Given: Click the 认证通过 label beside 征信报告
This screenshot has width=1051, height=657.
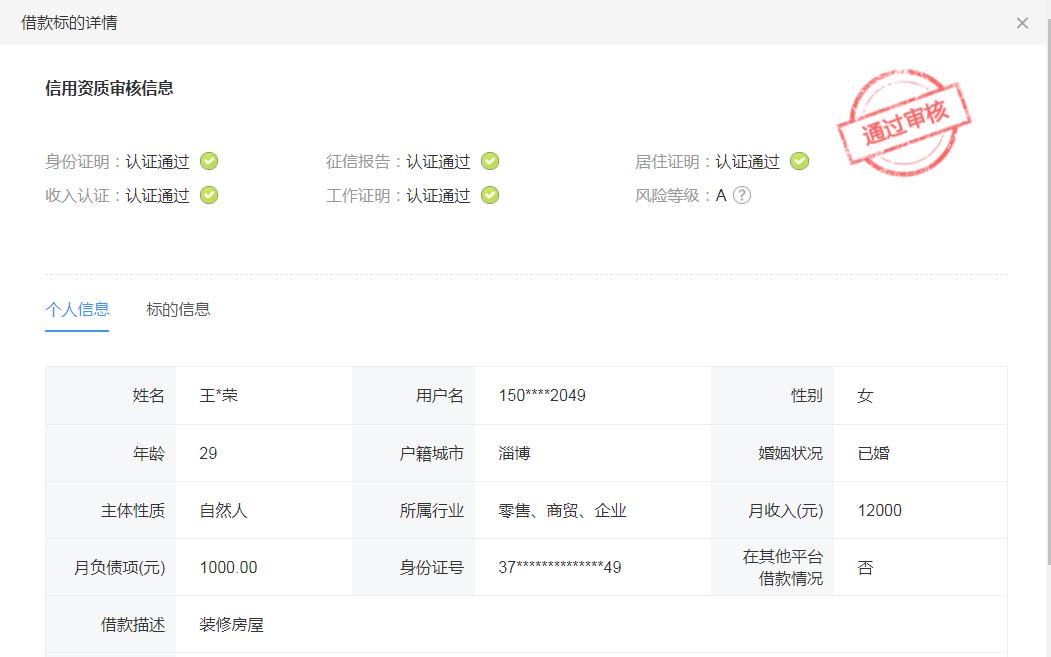Looking at the screenshot, I should [438, 161].
